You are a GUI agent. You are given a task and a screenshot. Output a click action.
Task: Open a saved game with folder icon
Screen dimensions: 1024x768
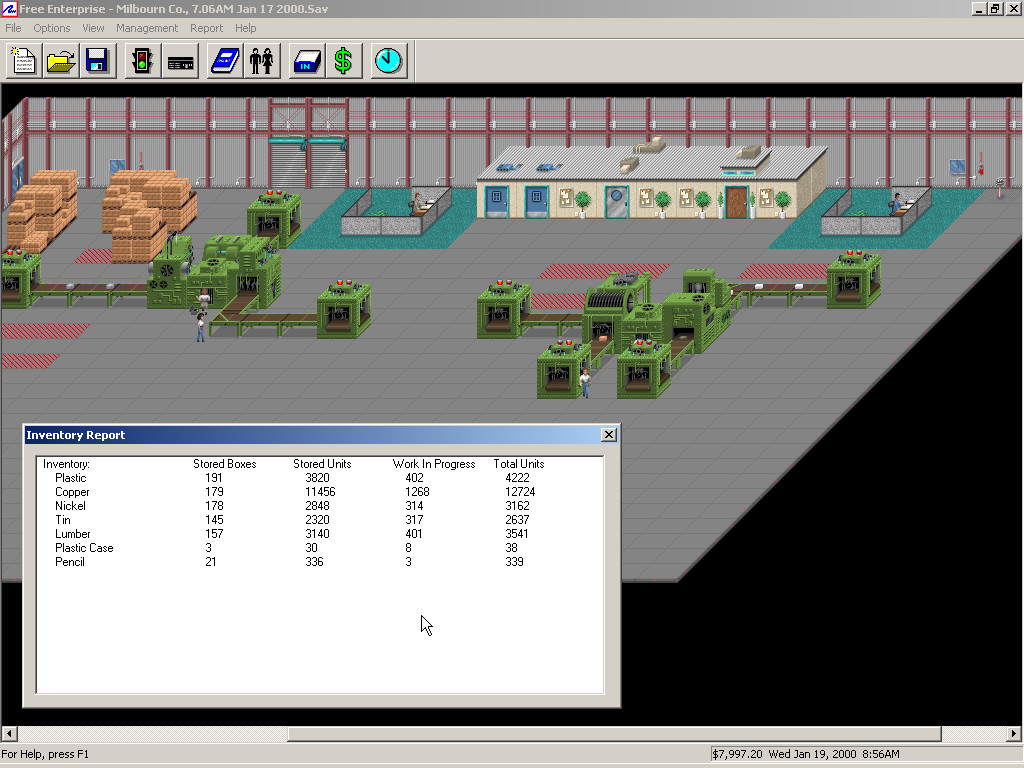coord(61,61)
